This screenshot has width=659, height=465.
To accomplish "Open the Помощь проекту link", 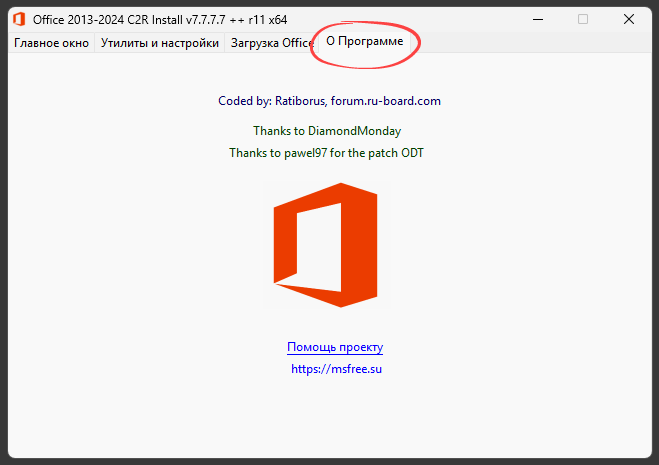I will click(335, 347).
